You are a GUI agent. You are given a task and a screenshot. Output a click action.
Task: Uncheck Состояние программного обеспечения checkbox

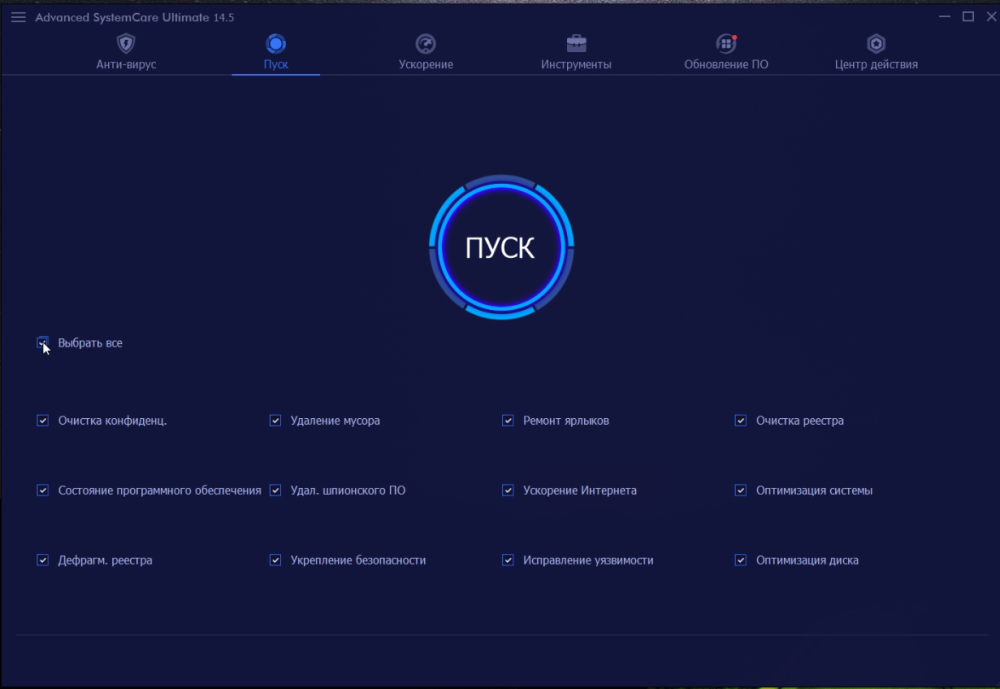pyautogui.click(x=43, y=491)
